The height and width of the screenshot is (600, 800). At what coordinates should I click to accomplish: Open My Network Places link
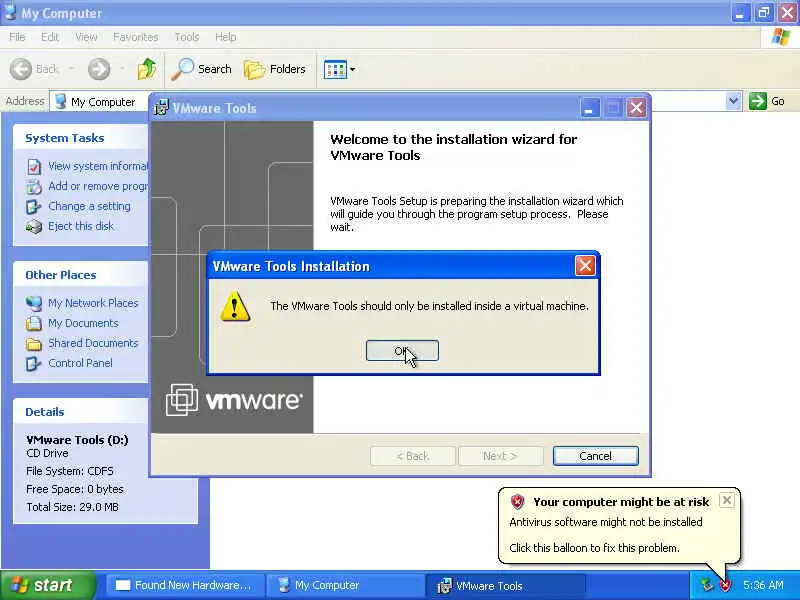pyautogui.click(x=93, y=303)
